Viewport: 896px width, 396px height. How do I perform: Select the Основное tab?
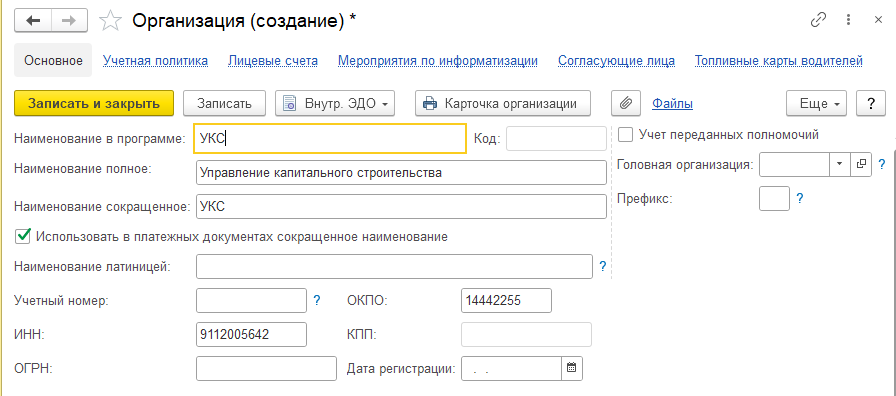(53, 60)
